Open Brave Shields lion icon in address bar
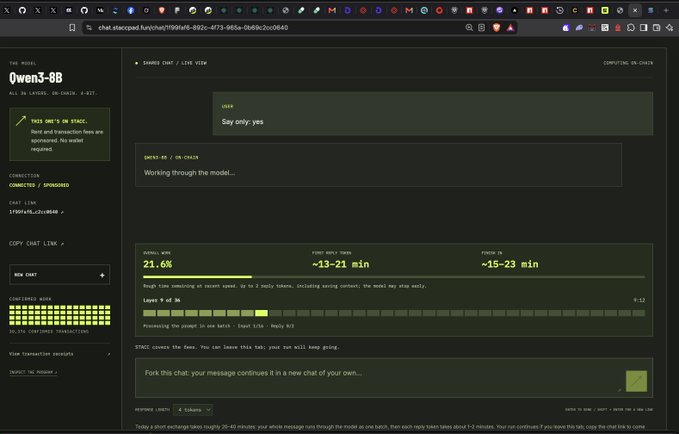The image size is (679, 434). click(496, 28)
